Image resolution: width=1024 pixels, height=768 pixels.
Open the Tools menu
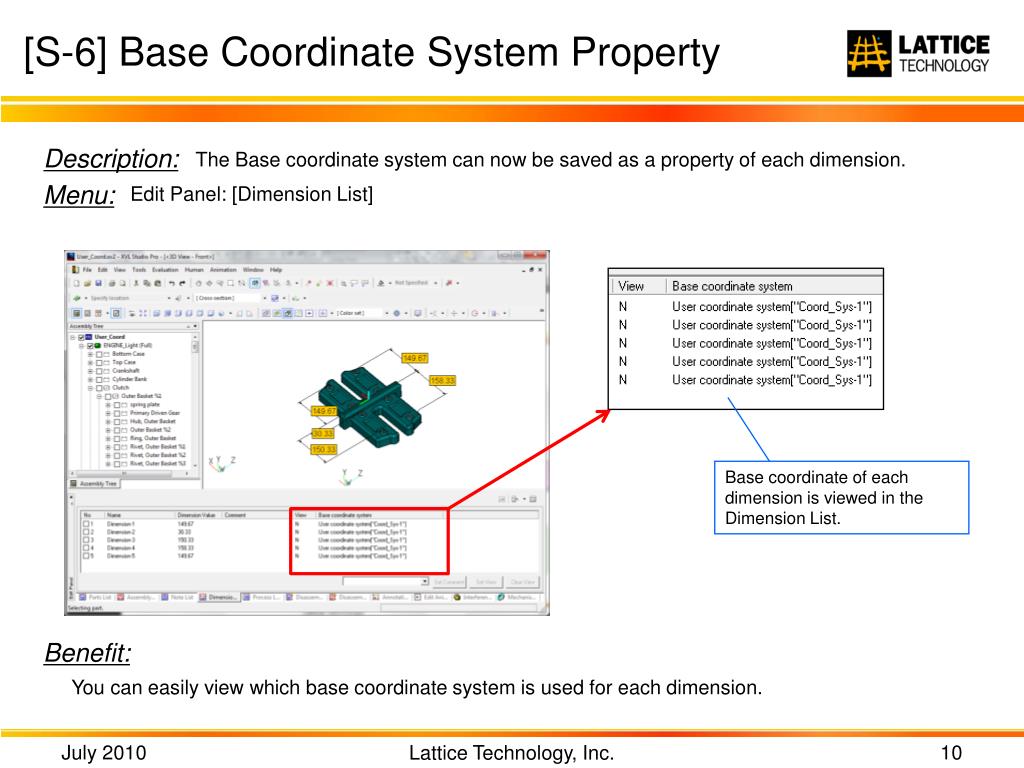(139, 270)
